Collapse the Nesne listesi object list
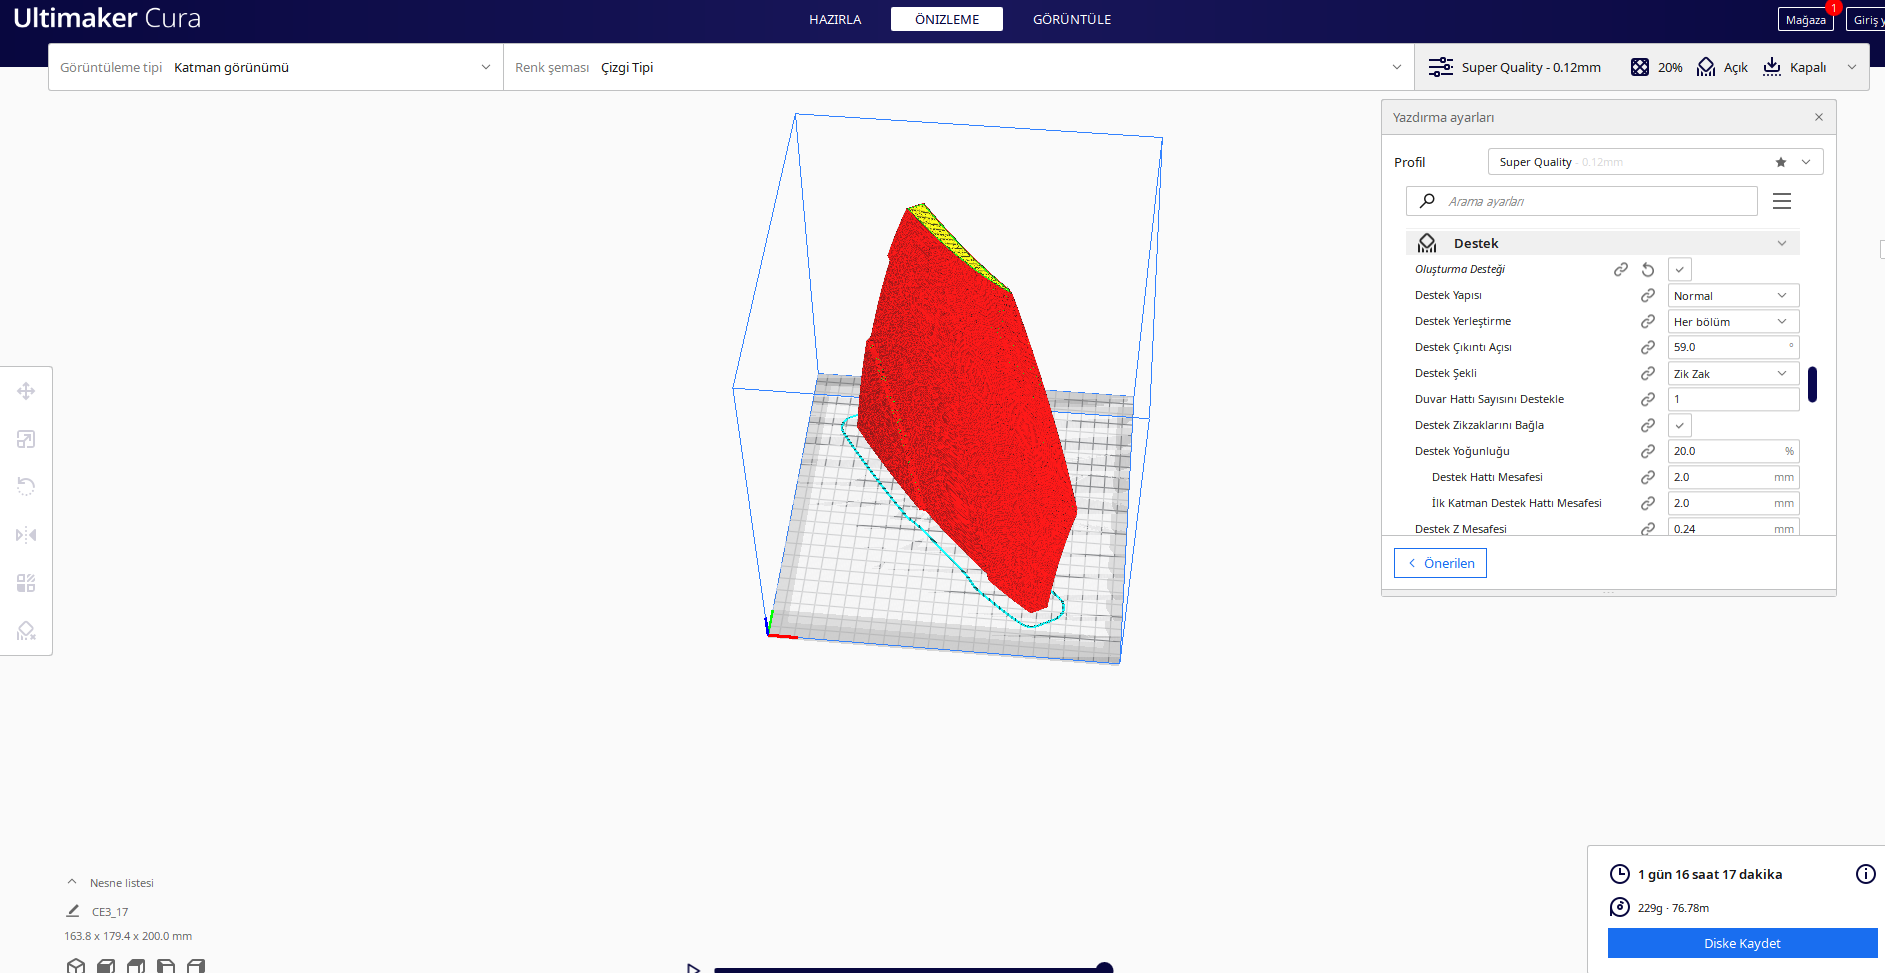Screen dimensions: 1885x973 72,882
